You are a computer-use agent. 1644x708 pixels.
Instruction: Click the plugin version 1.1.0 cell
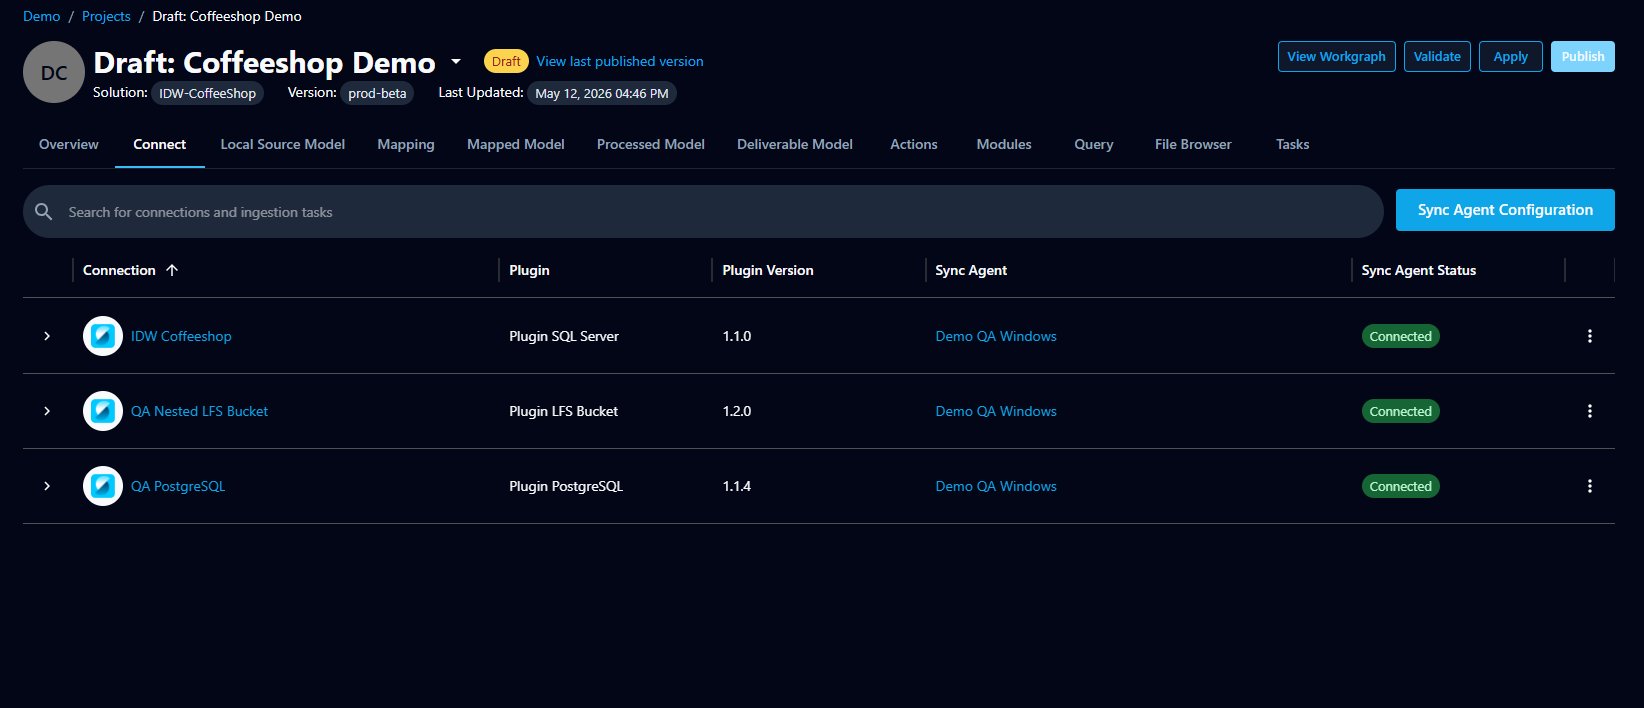(x=737, y=336)
